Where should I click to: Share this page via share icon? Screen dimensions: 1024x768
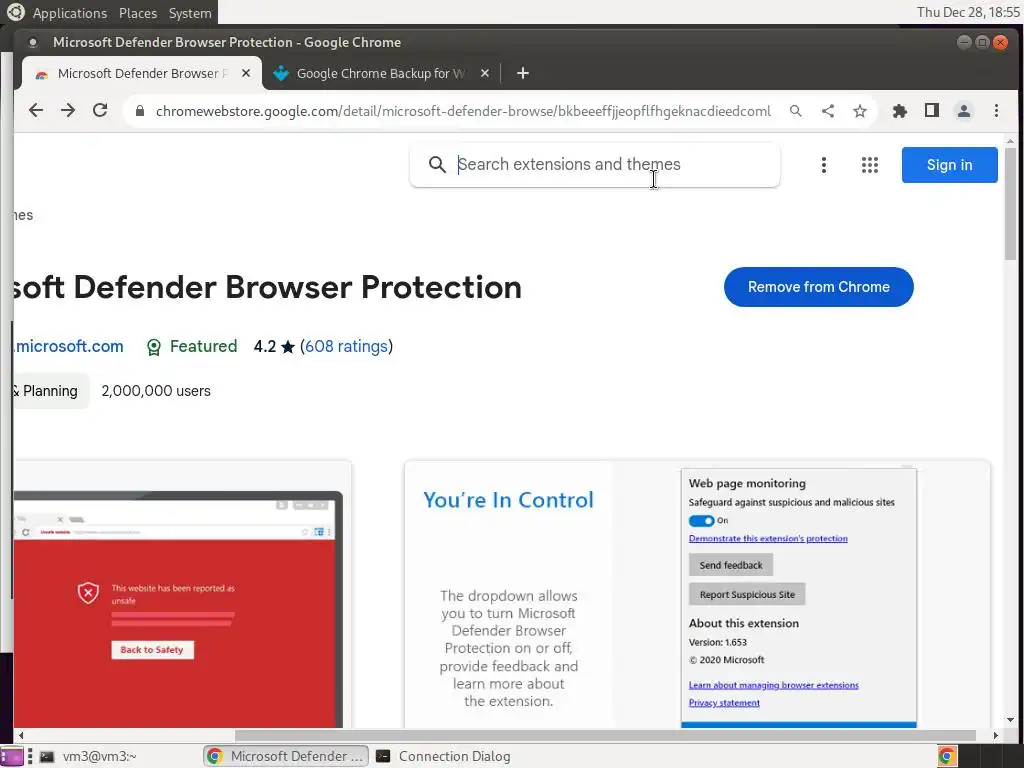tap(827, 111)
